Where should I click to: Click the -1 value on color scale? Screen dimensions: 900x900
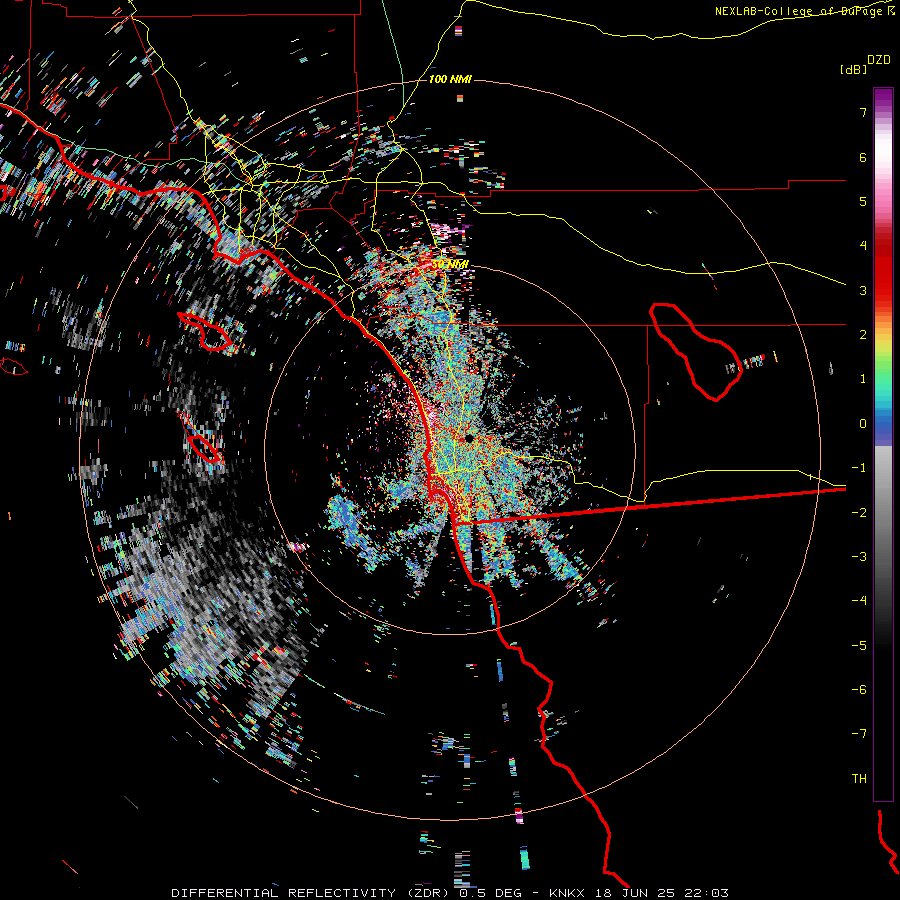tap(859, 468)
